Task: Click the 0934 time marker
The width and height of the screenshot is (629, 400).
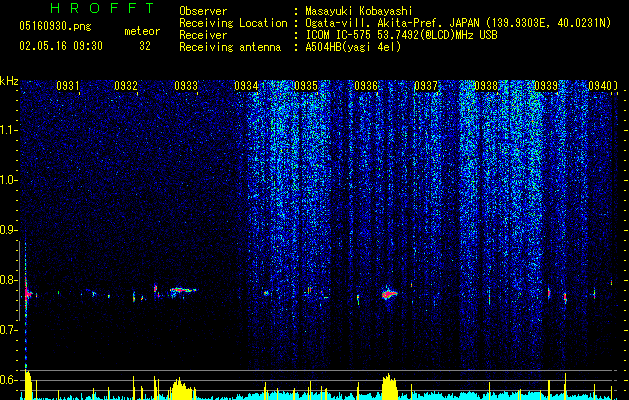Action: point(246,86)
